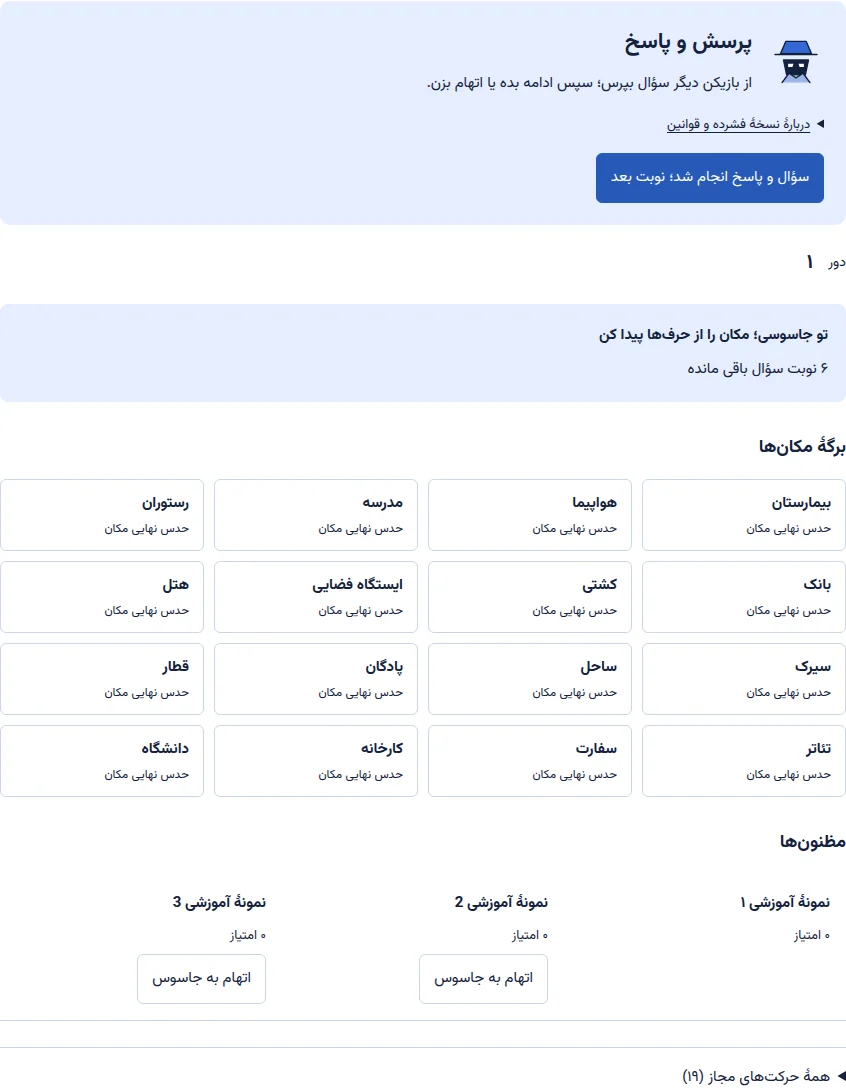Click تو جاسوسی؛ مکان را از حرف‌ها پیدا کن

pyautogui.click(x=714, y=335)
